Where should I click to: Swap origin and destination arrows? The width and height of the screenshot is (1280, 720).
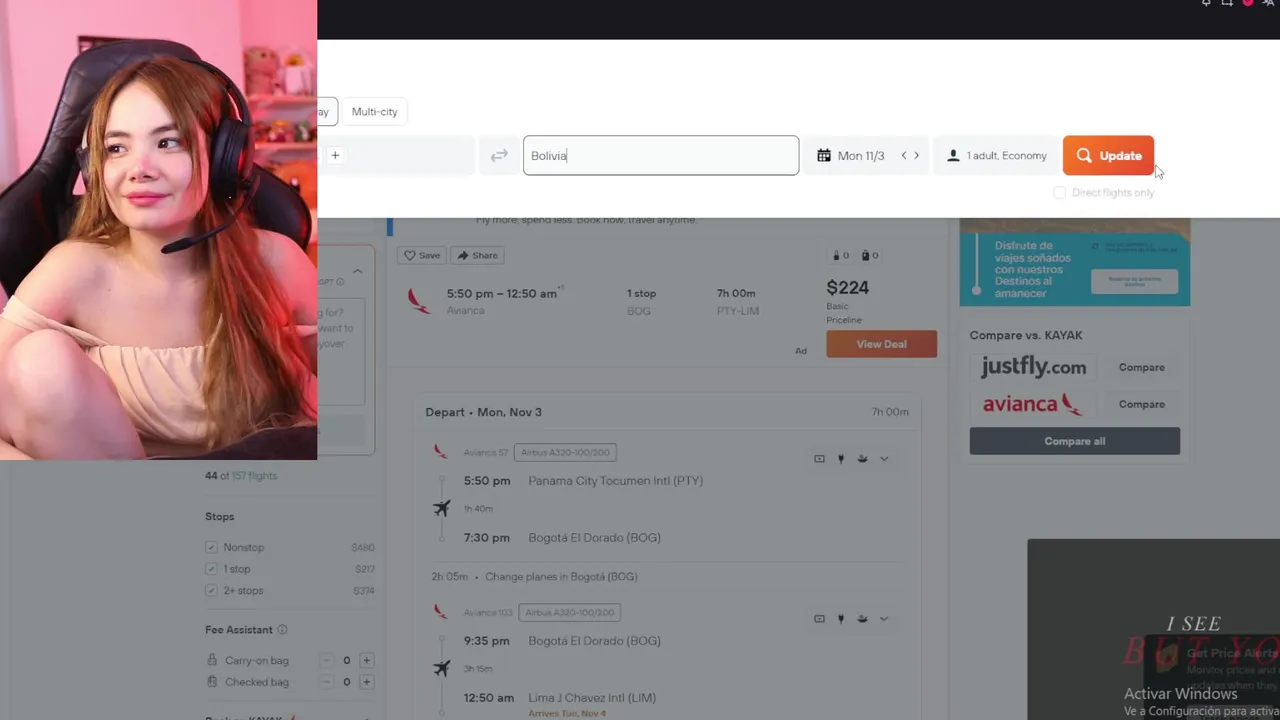click(x=499, y=156)
